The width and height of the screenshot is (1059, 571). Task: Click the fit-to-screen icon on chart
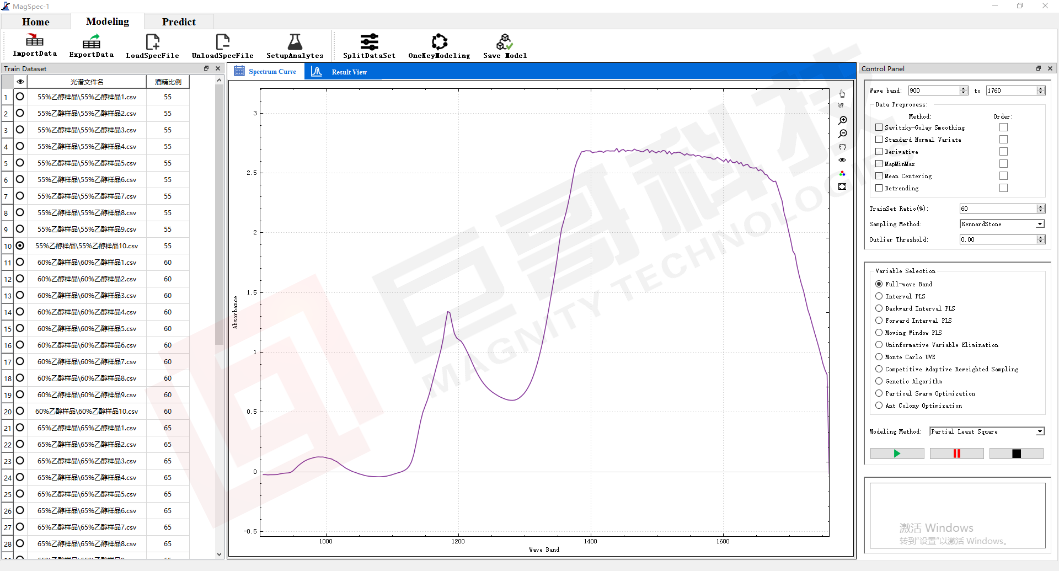click(842, 187)
